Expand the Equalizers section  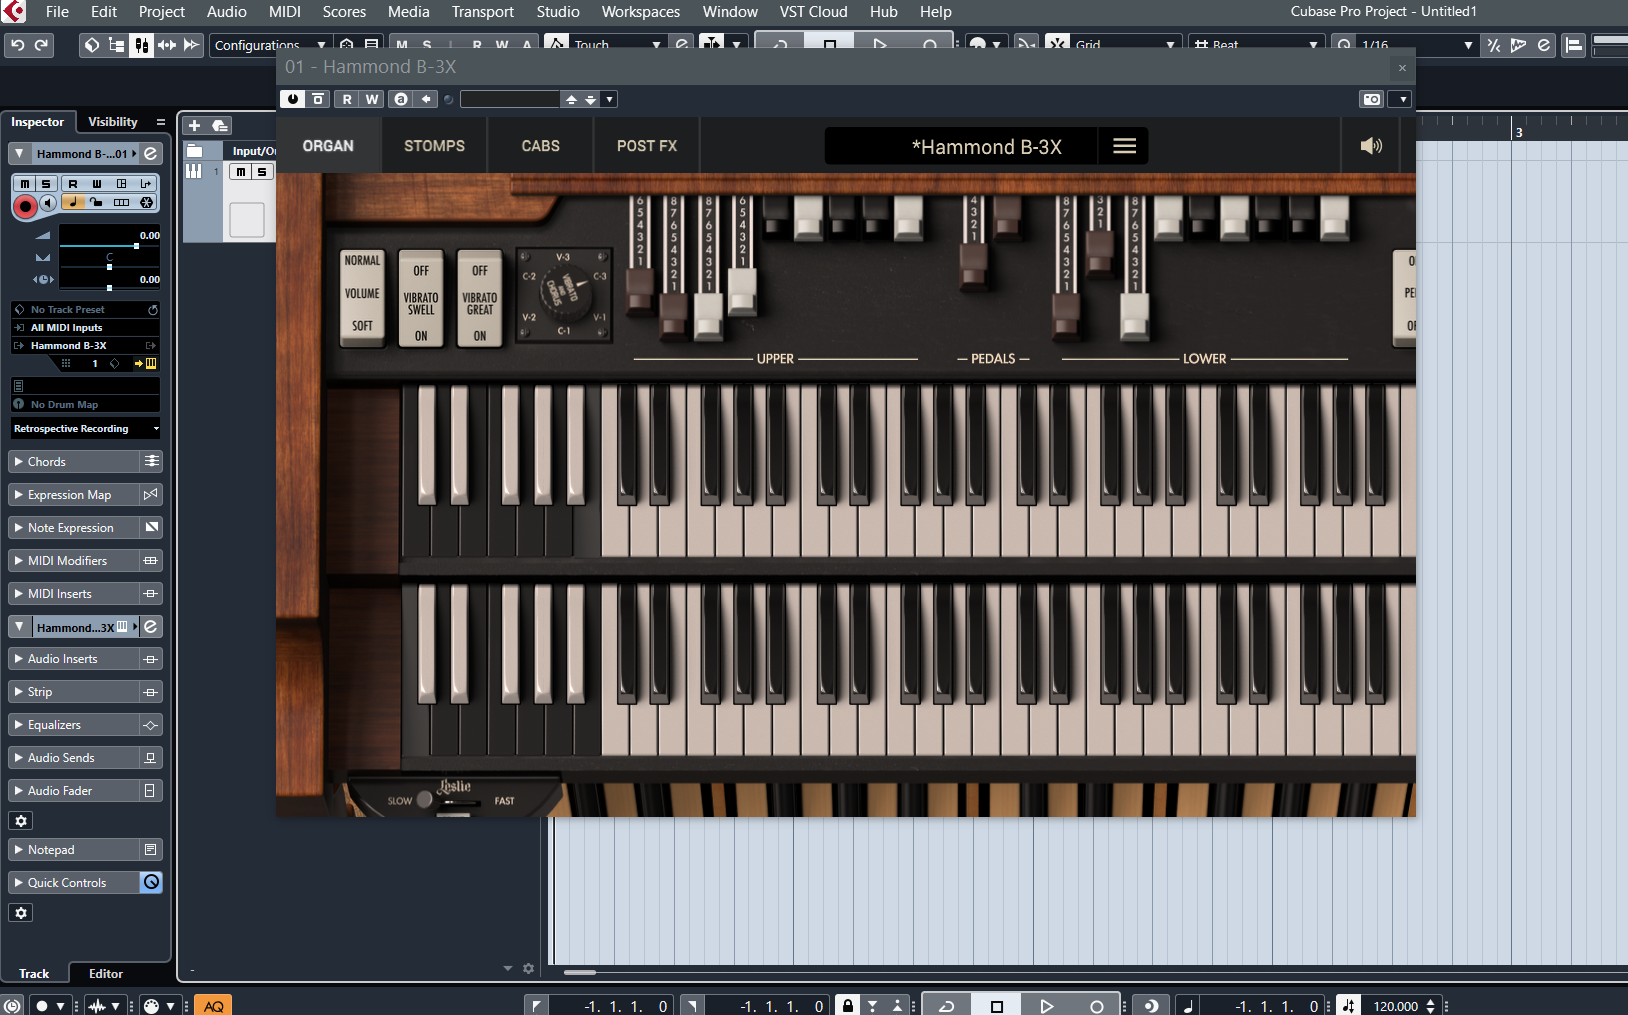(x=74, y=725)
